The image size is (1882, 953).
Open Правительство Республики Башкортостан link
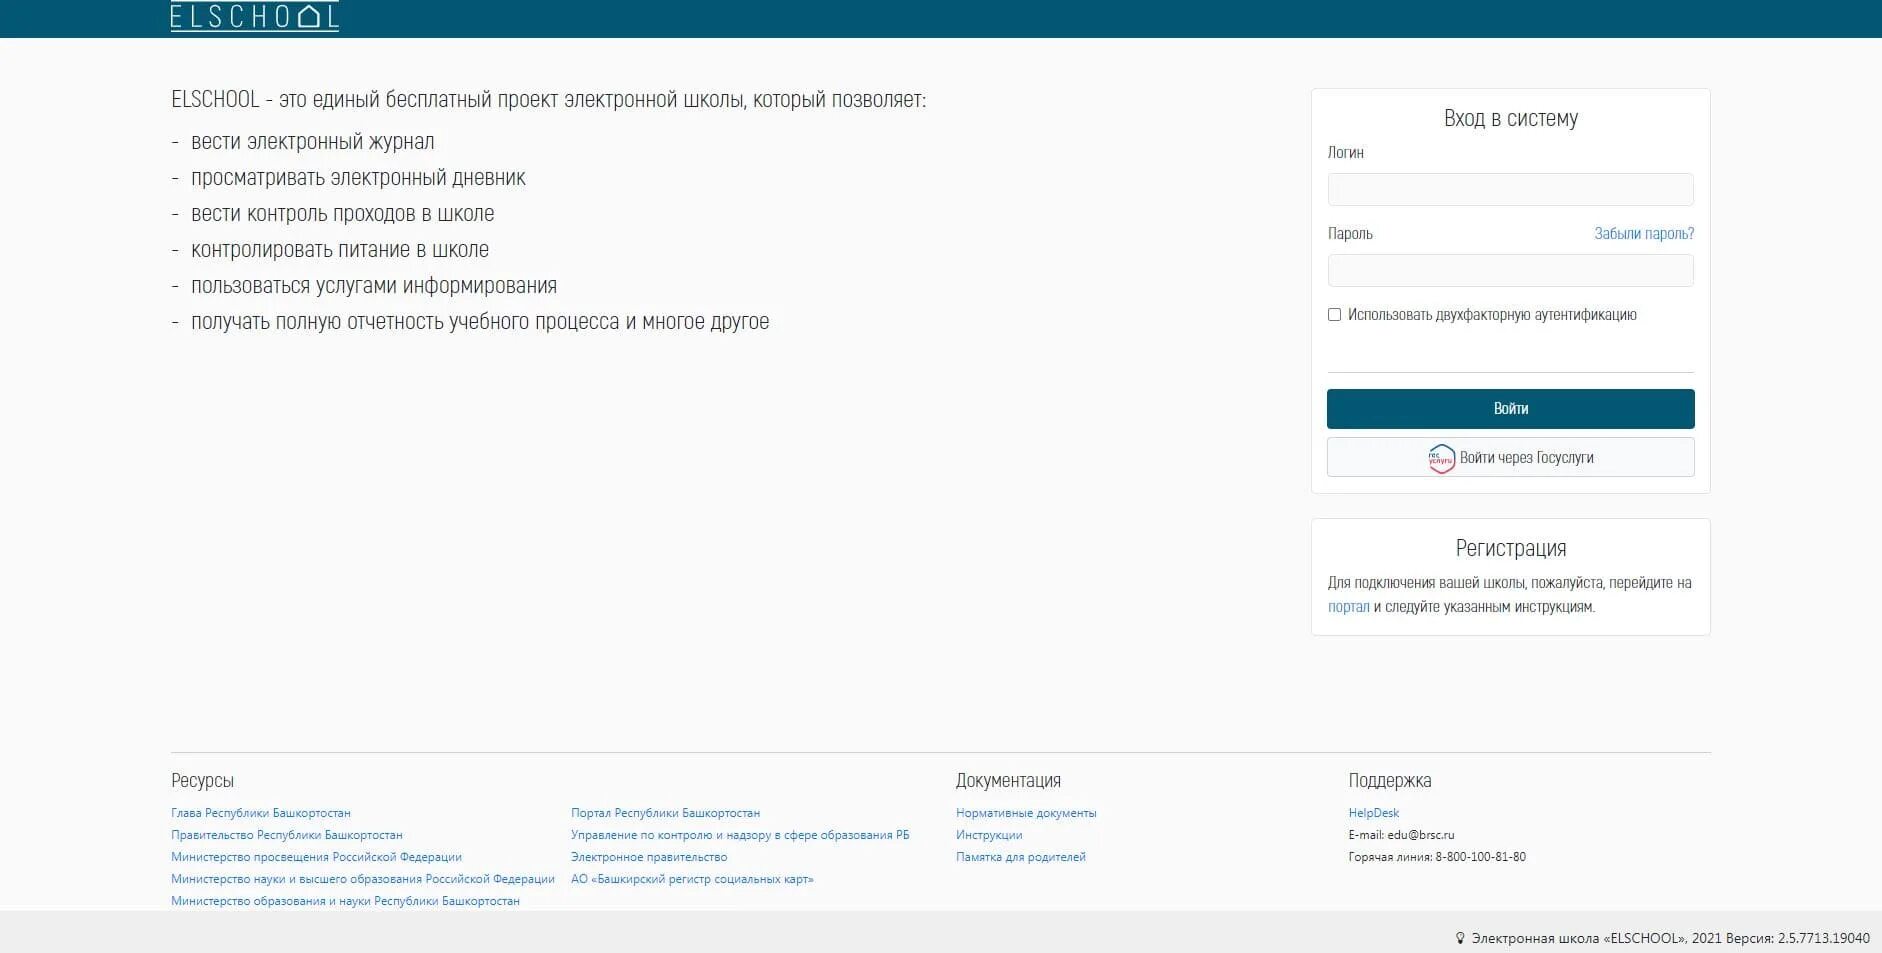pos(287,835)
